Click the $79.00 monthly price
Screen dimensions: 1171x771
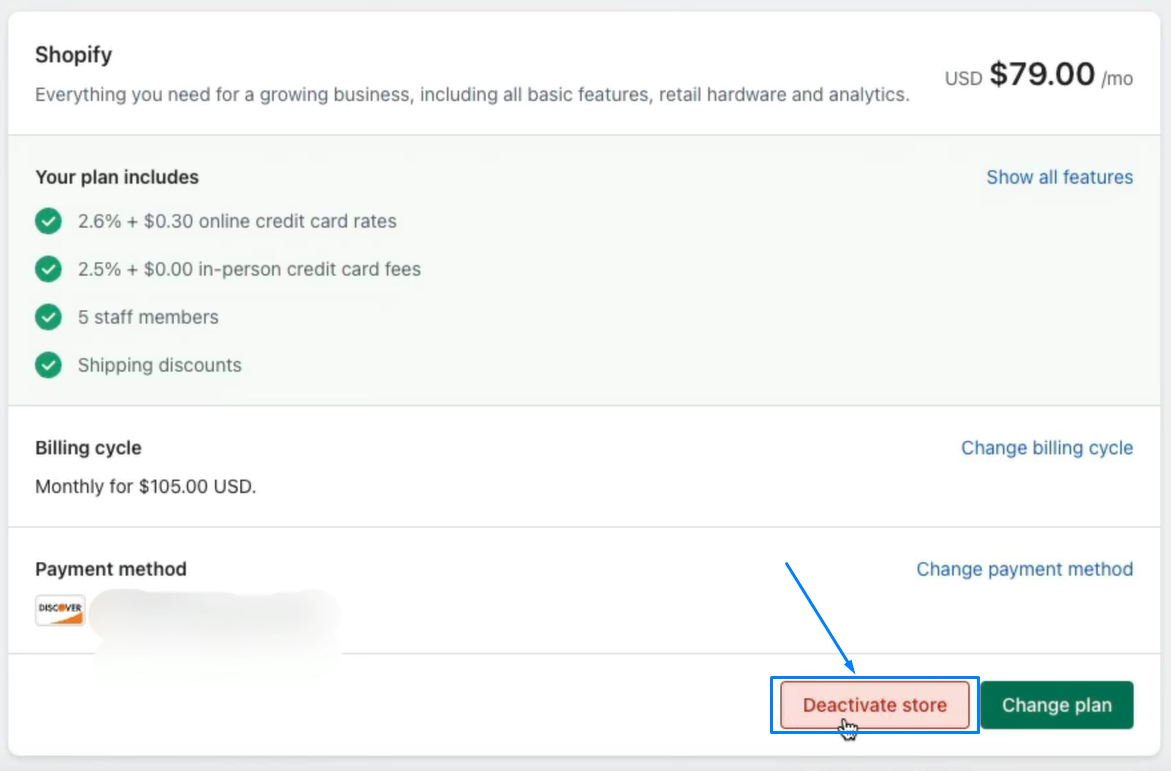pos(1042,74)
